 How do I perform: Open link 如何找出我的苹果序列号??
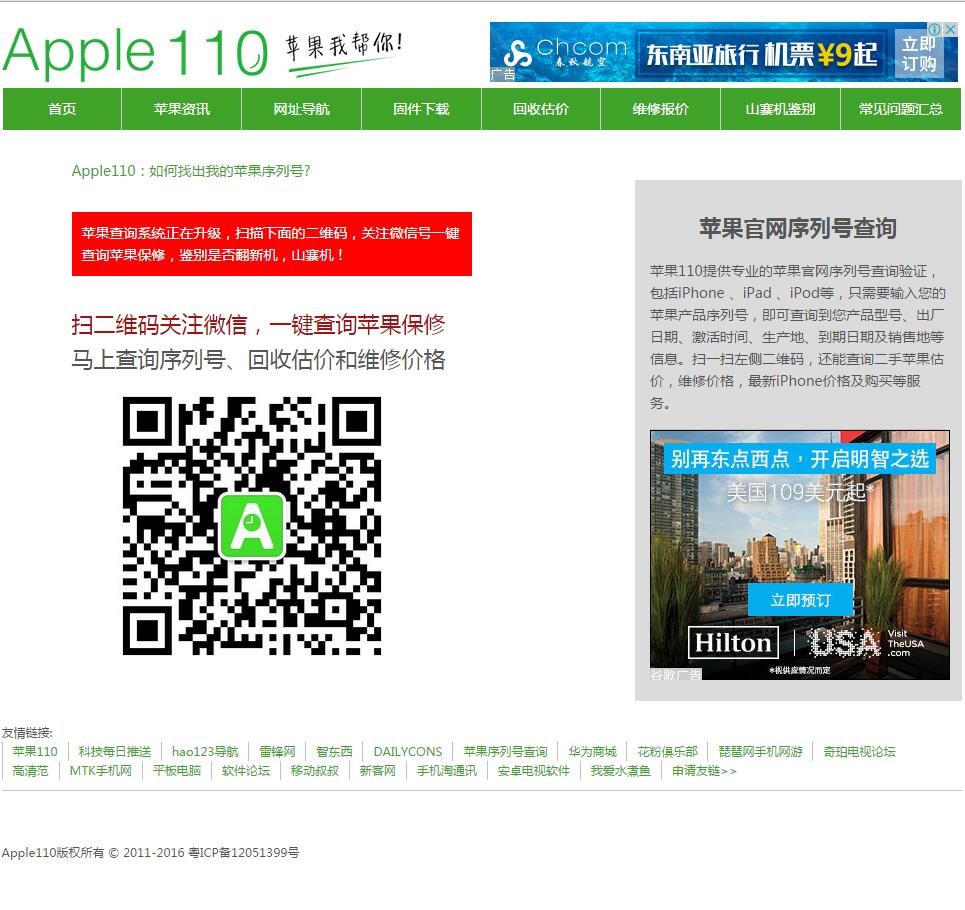tap(191, 171)
